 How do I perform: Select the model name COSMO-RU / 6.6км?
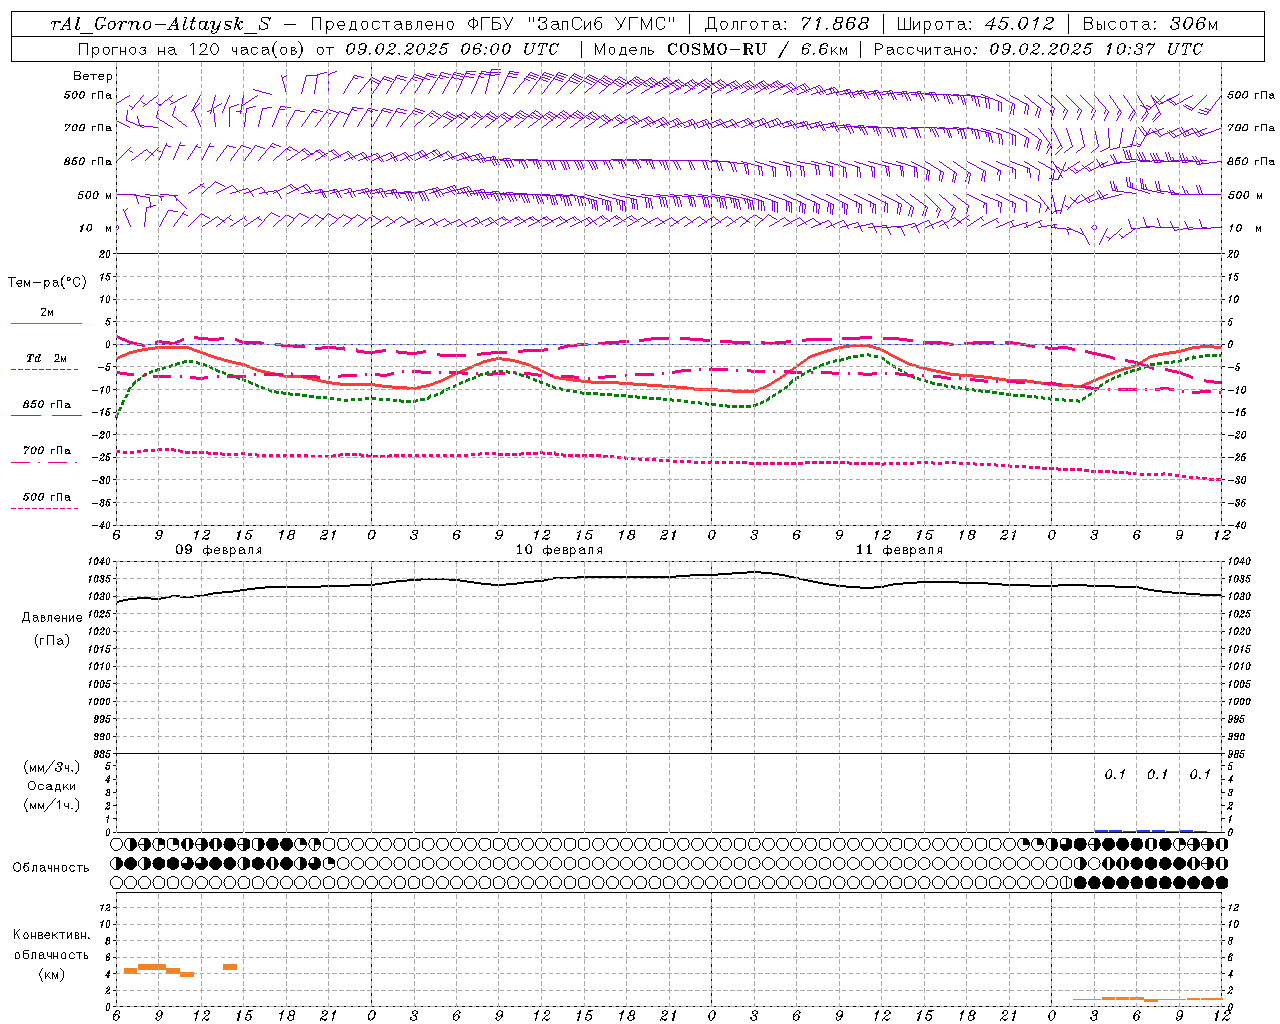point(758,49)
